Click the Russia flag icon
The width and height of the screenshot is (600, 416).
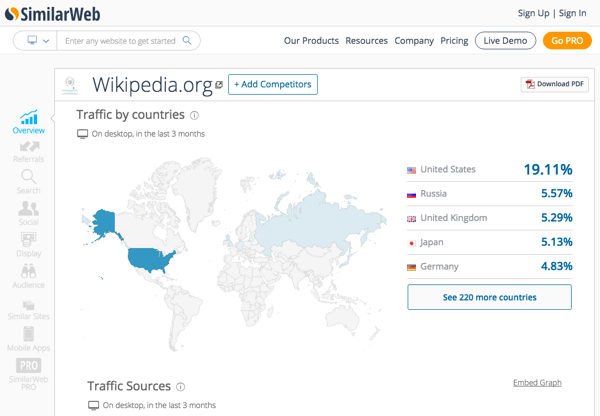pos(411,194)
